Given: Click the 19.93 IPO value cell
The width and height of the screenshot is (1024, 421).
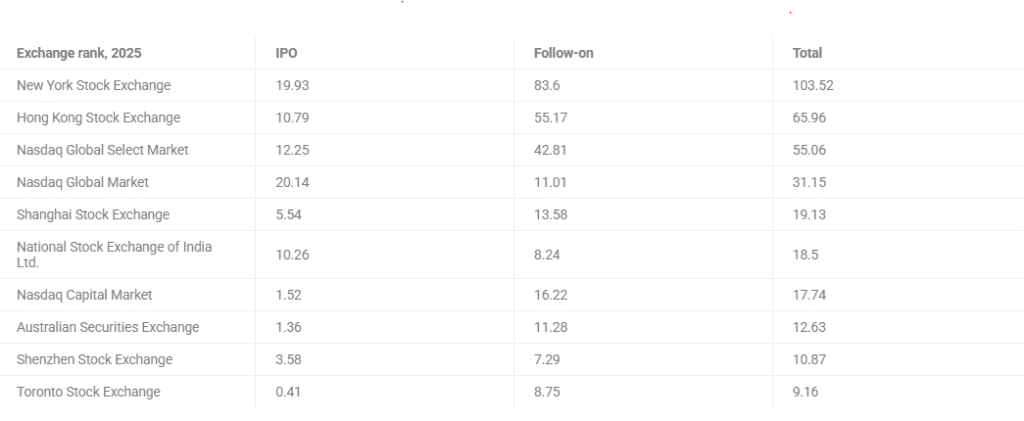Looking at the screenshot, I should tap(292, 85).
